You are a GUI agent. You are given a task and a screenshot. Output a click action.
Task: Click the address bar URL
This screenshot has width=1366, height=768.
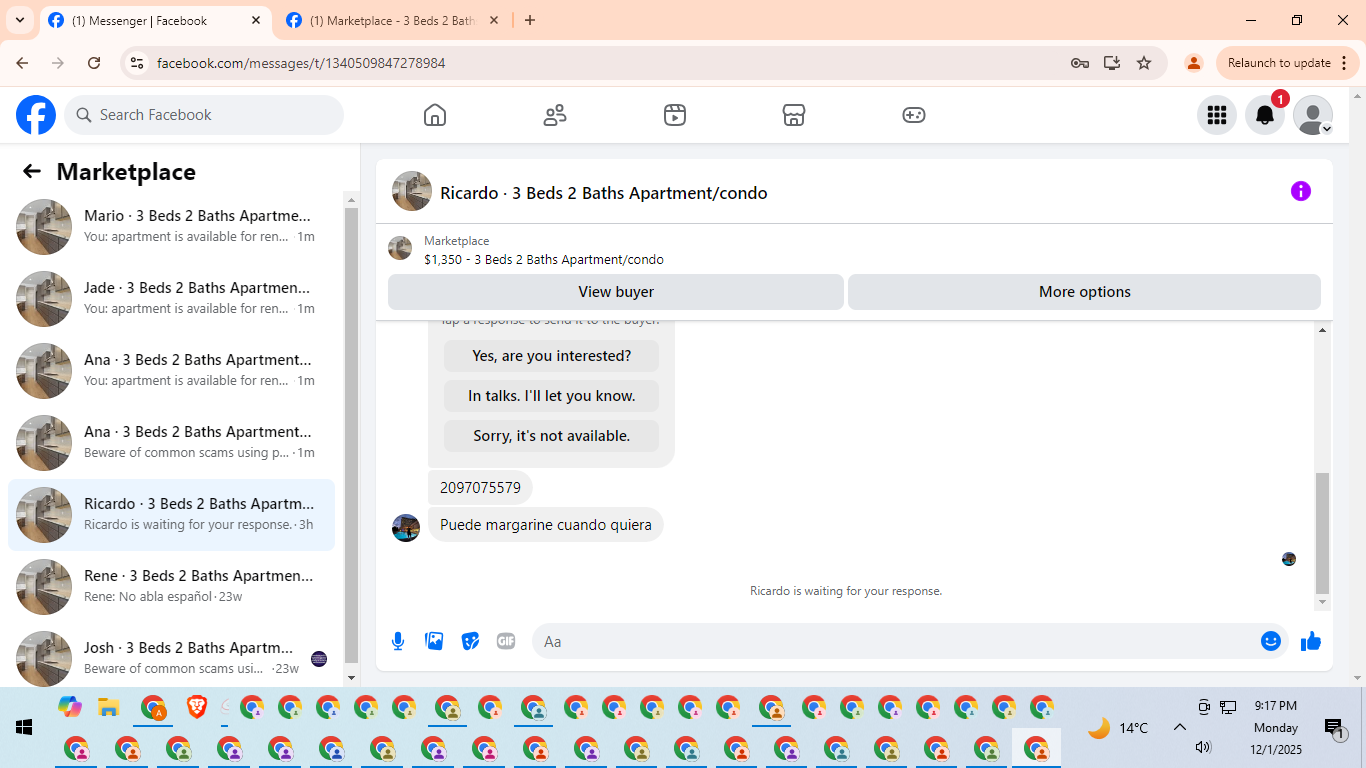301,63
